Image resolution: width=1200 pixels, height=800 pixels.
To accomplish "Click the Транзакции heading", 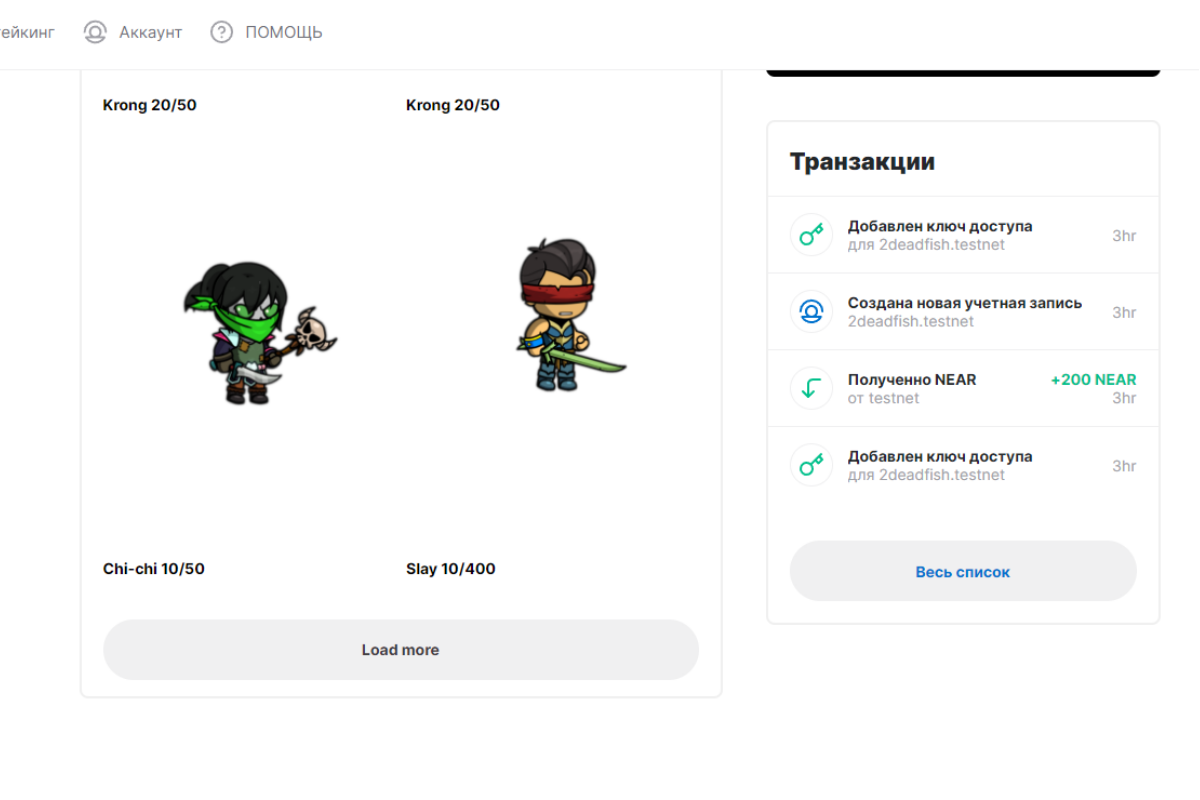I will pyautogui.click(x=862, y=162).
